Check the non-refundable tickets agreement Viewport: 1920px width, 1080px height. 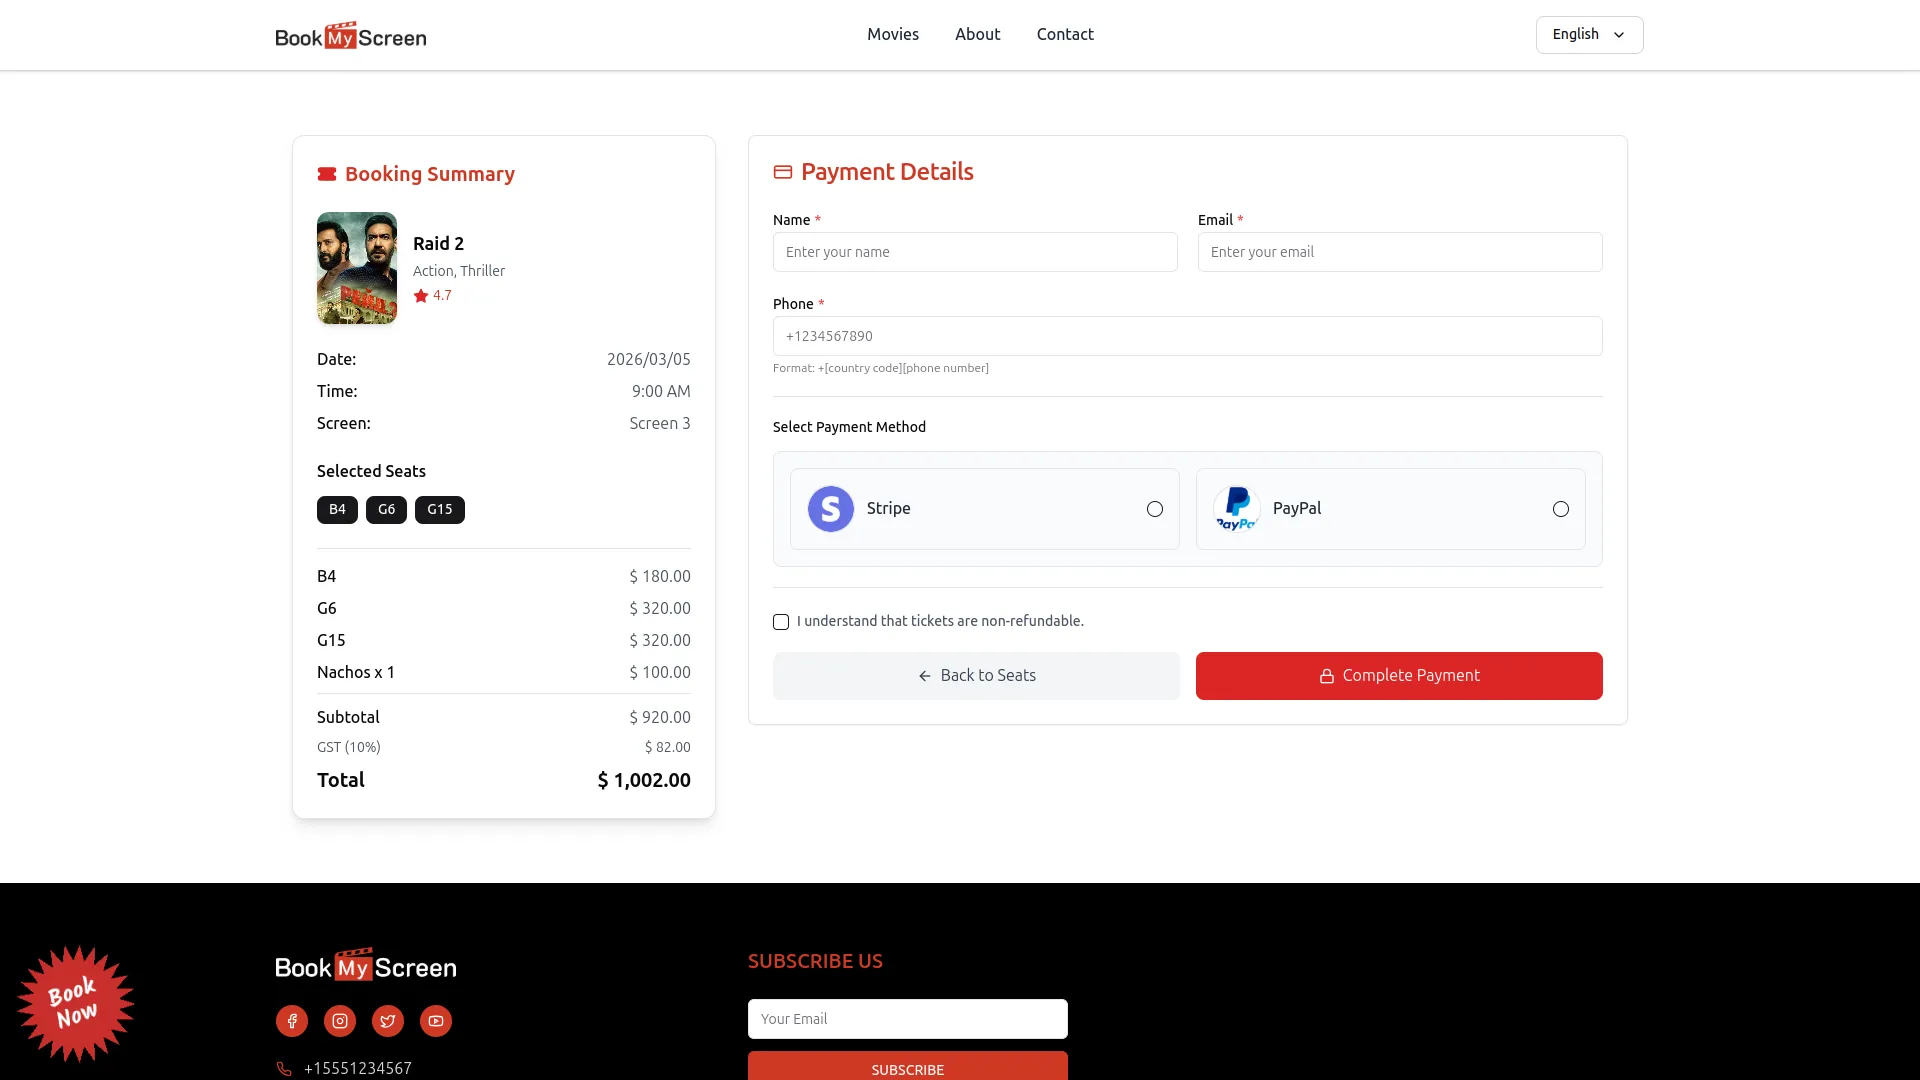click(x=781, y=622)
